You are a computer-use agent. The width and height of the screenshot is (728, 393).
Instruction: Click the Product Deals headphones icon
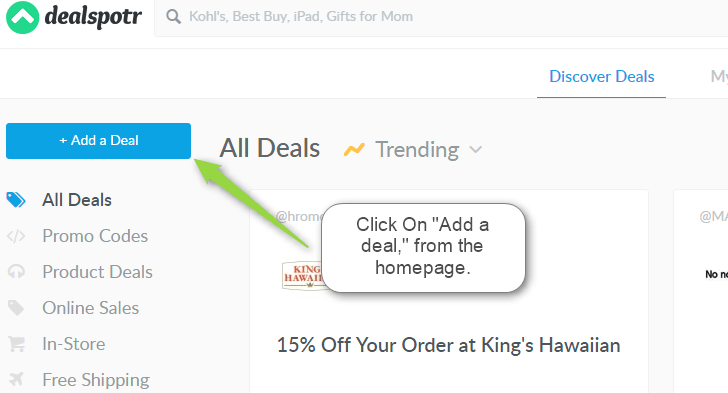(16, 272)
